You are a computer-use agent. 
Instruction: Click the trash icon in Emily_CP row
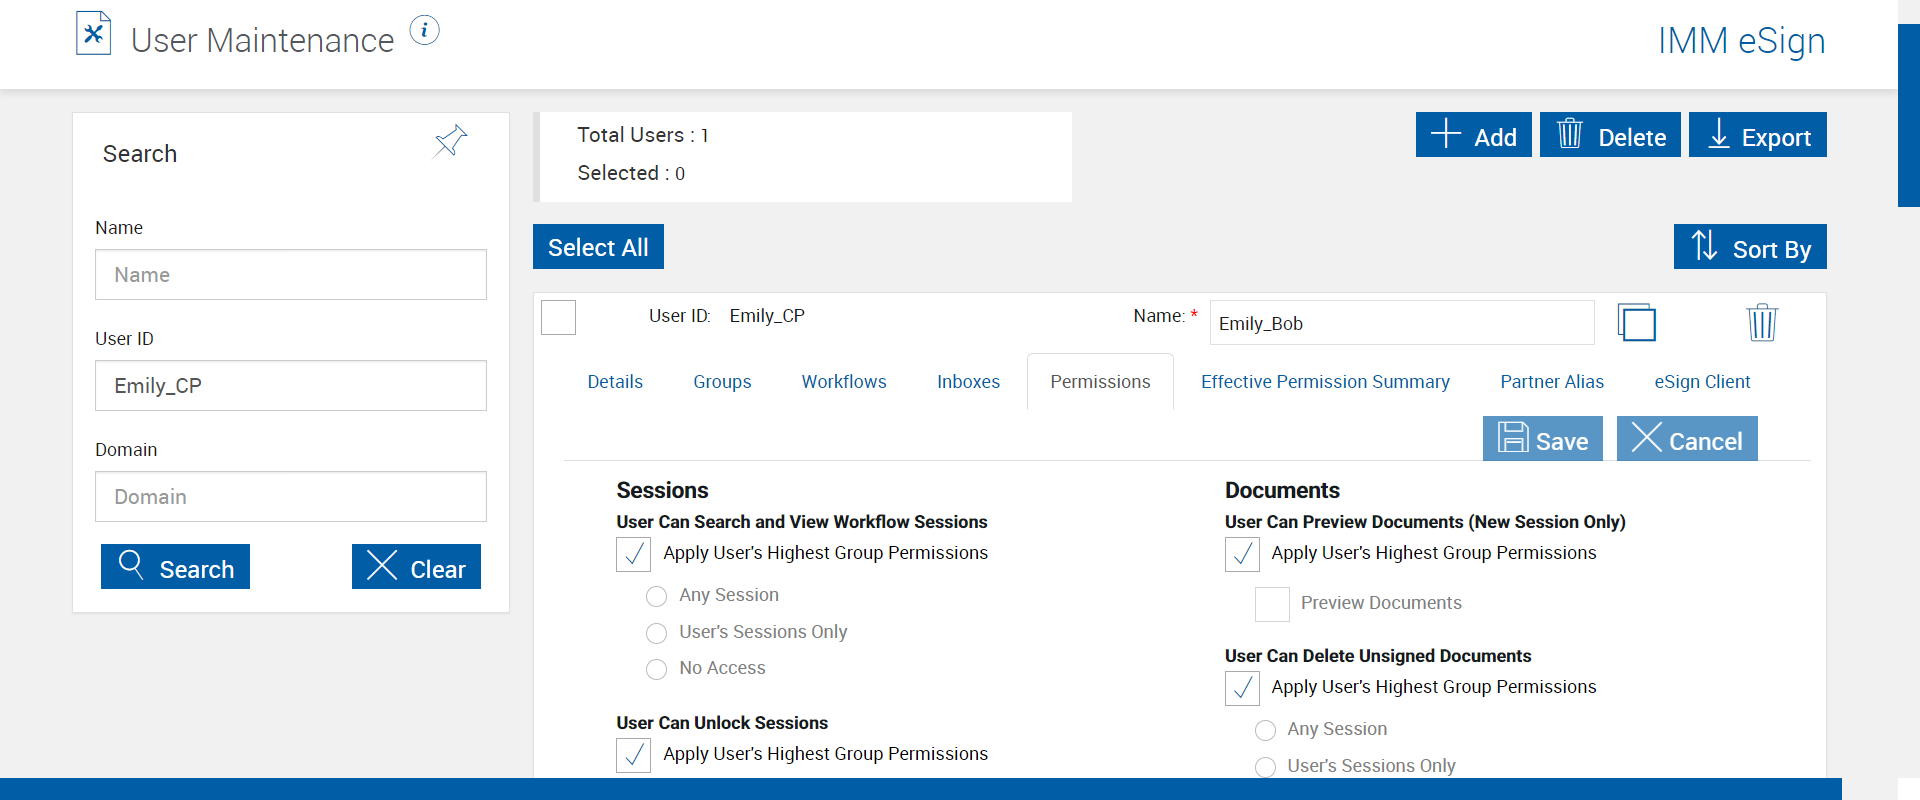pyautogui.click(x=1761, y=323)
